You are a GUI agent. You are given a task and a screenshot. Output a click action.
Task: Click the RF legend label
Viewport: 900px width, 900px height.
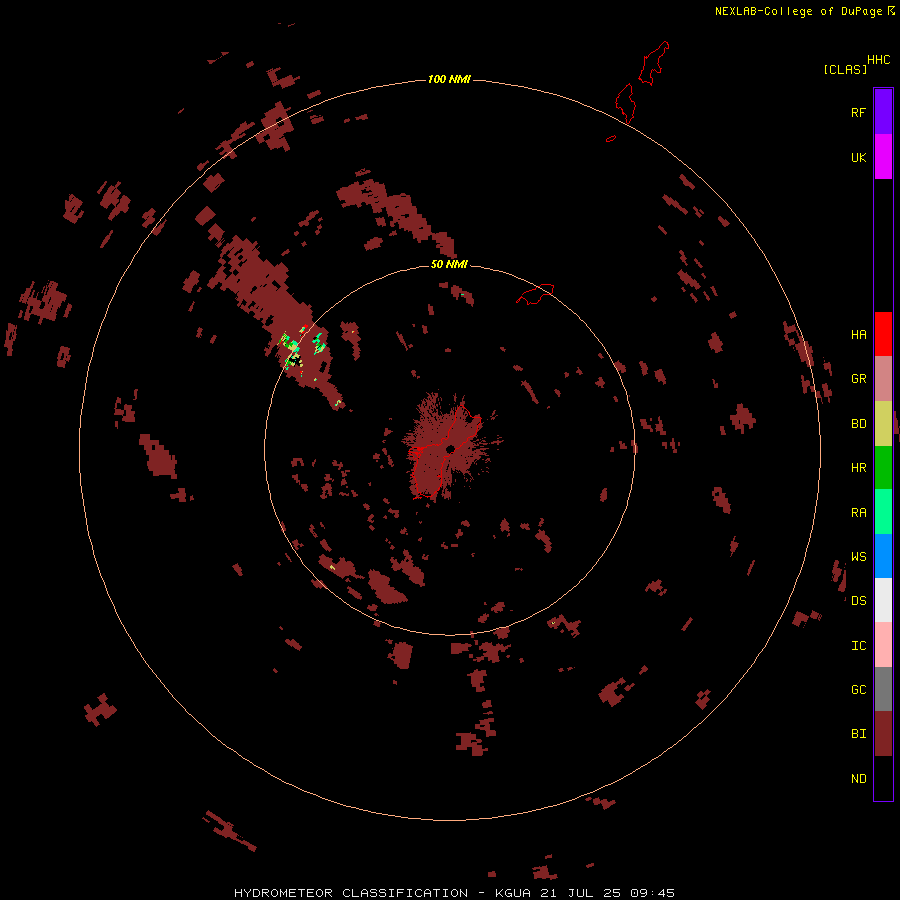[858, 112]
